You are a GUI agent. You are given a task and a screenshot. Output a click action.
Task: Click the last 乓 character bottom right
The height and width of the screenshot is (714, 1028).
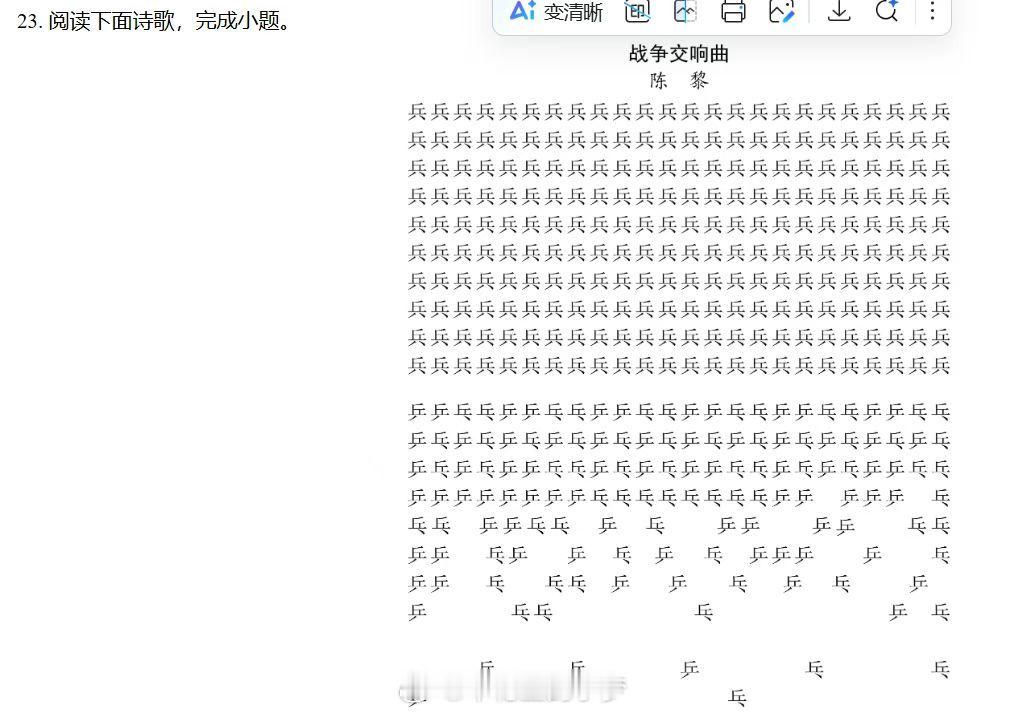point(940,668)
